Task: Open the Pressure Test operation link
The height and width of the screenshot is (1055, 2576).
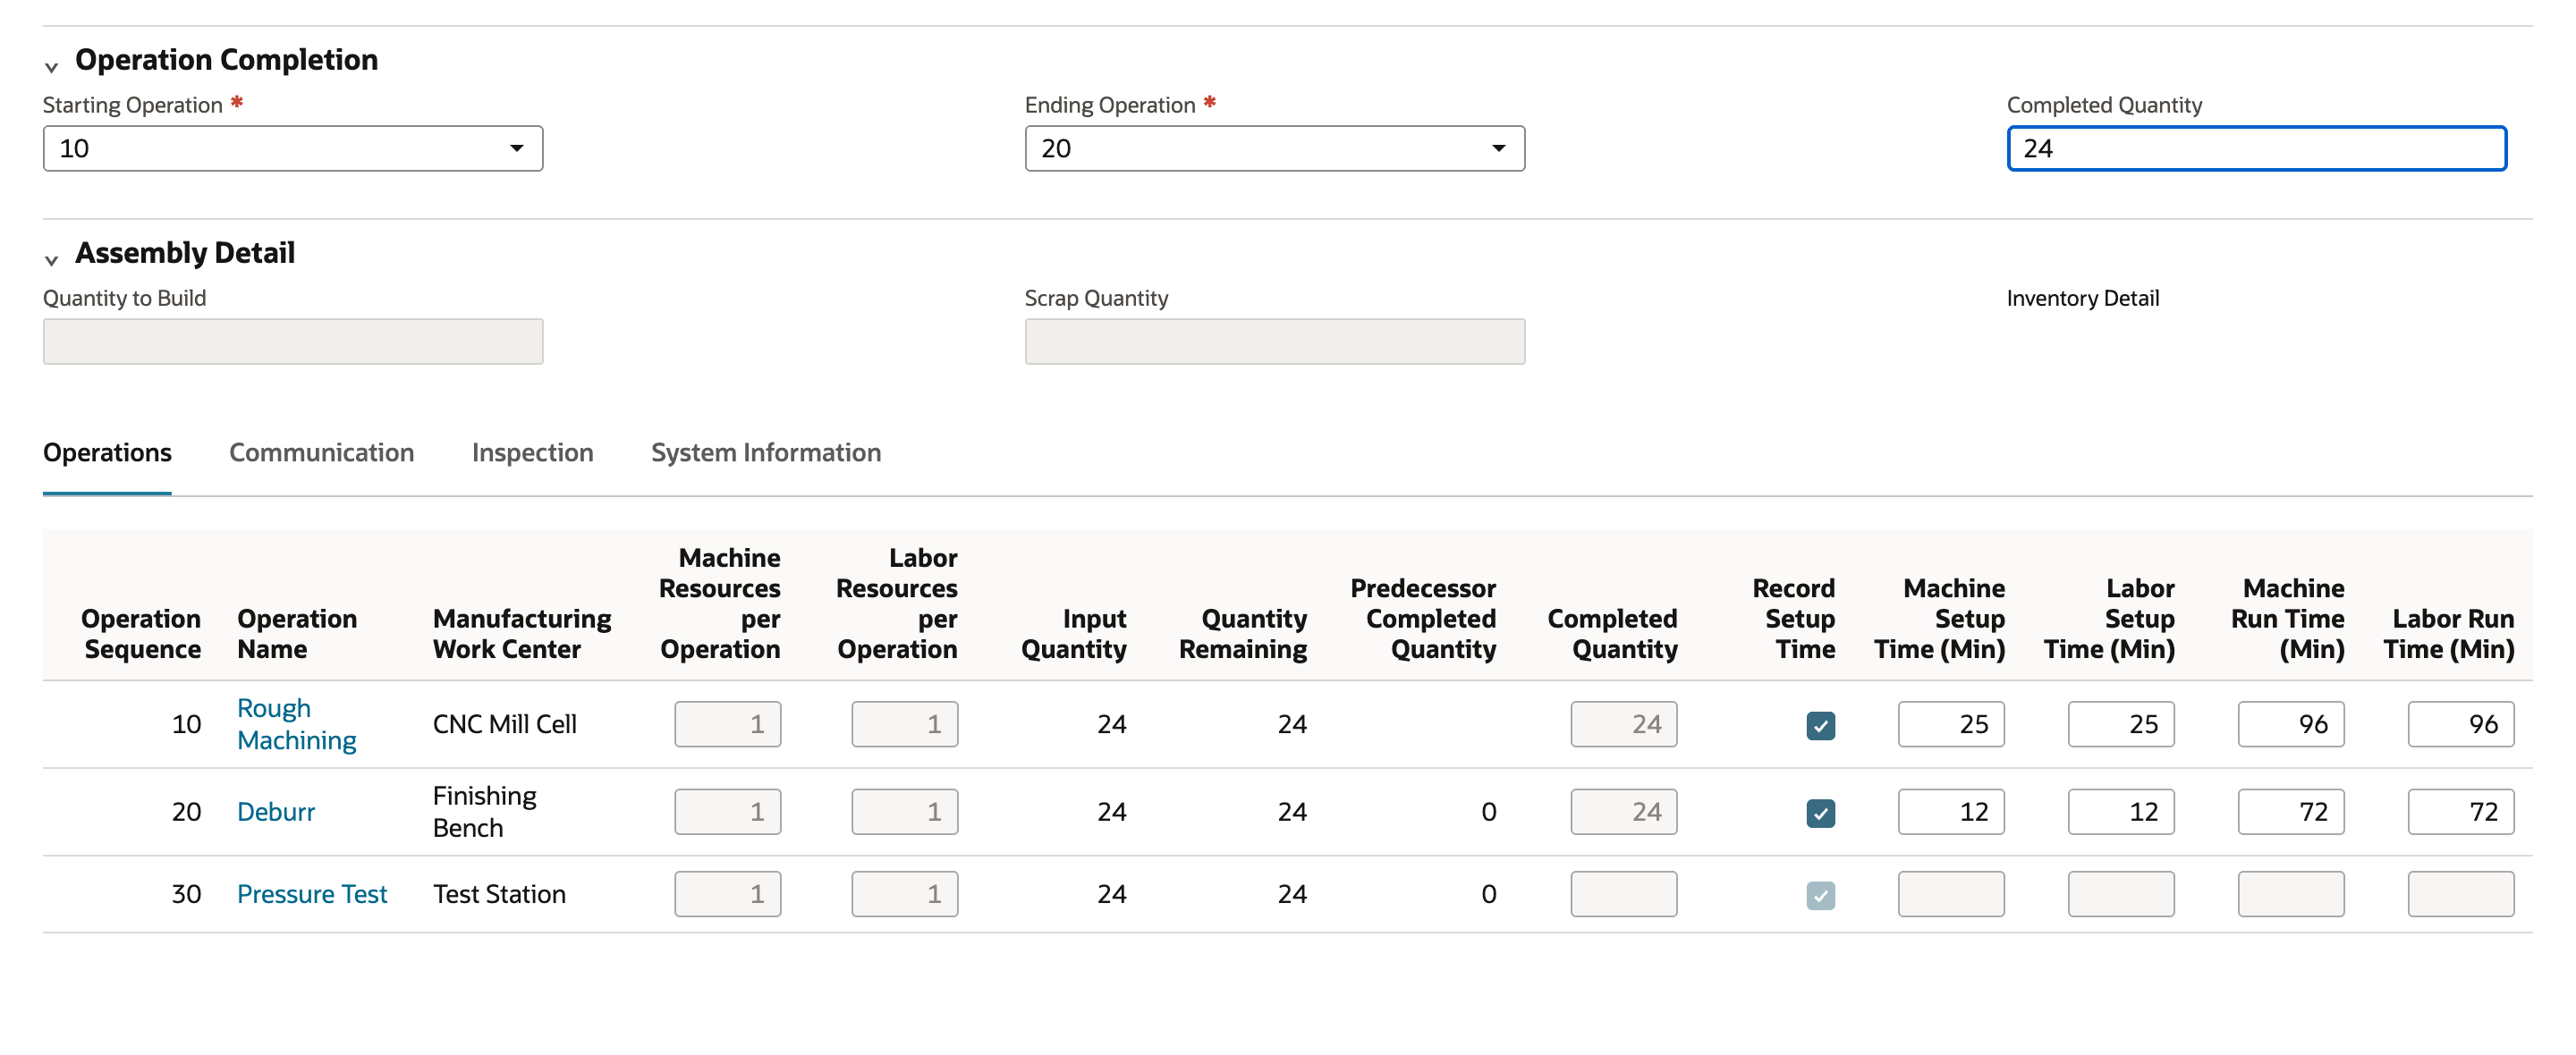Action: [312, 894]
